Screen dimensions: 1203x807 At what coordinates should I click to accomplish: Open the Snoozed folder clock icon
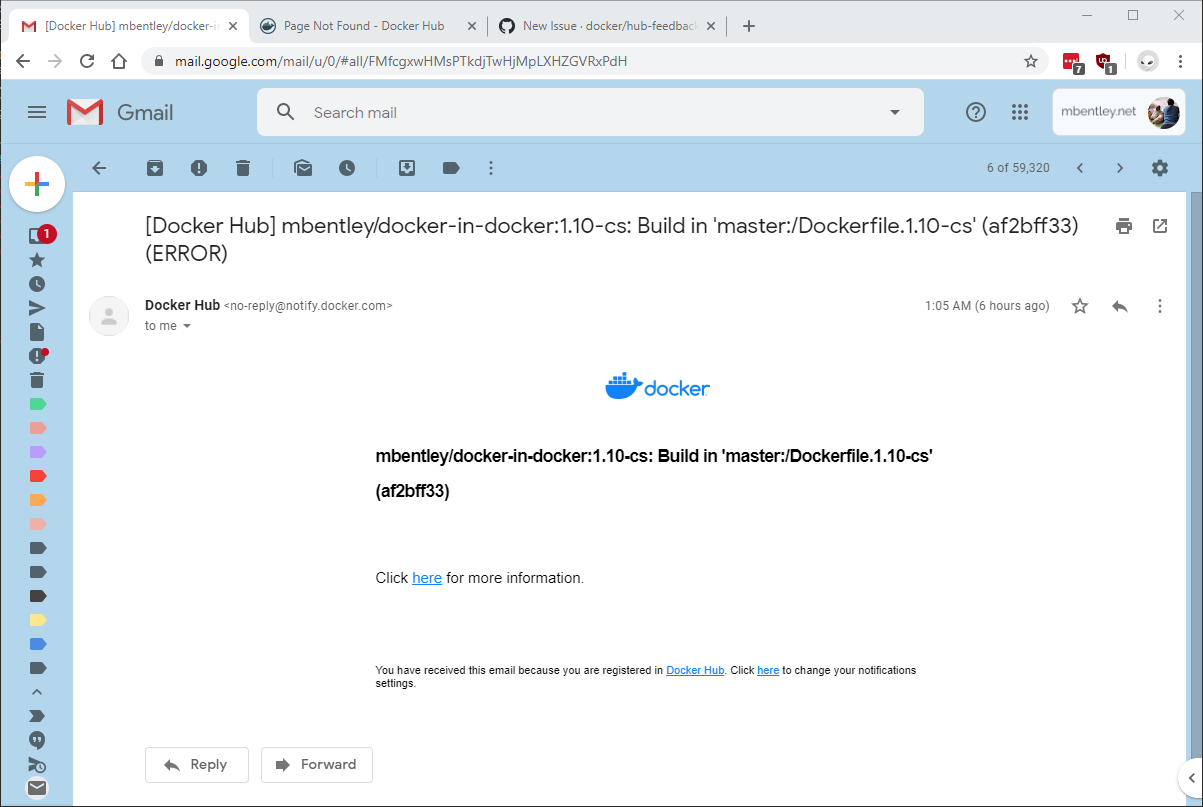pyautogui.click(x=37, y=284)
